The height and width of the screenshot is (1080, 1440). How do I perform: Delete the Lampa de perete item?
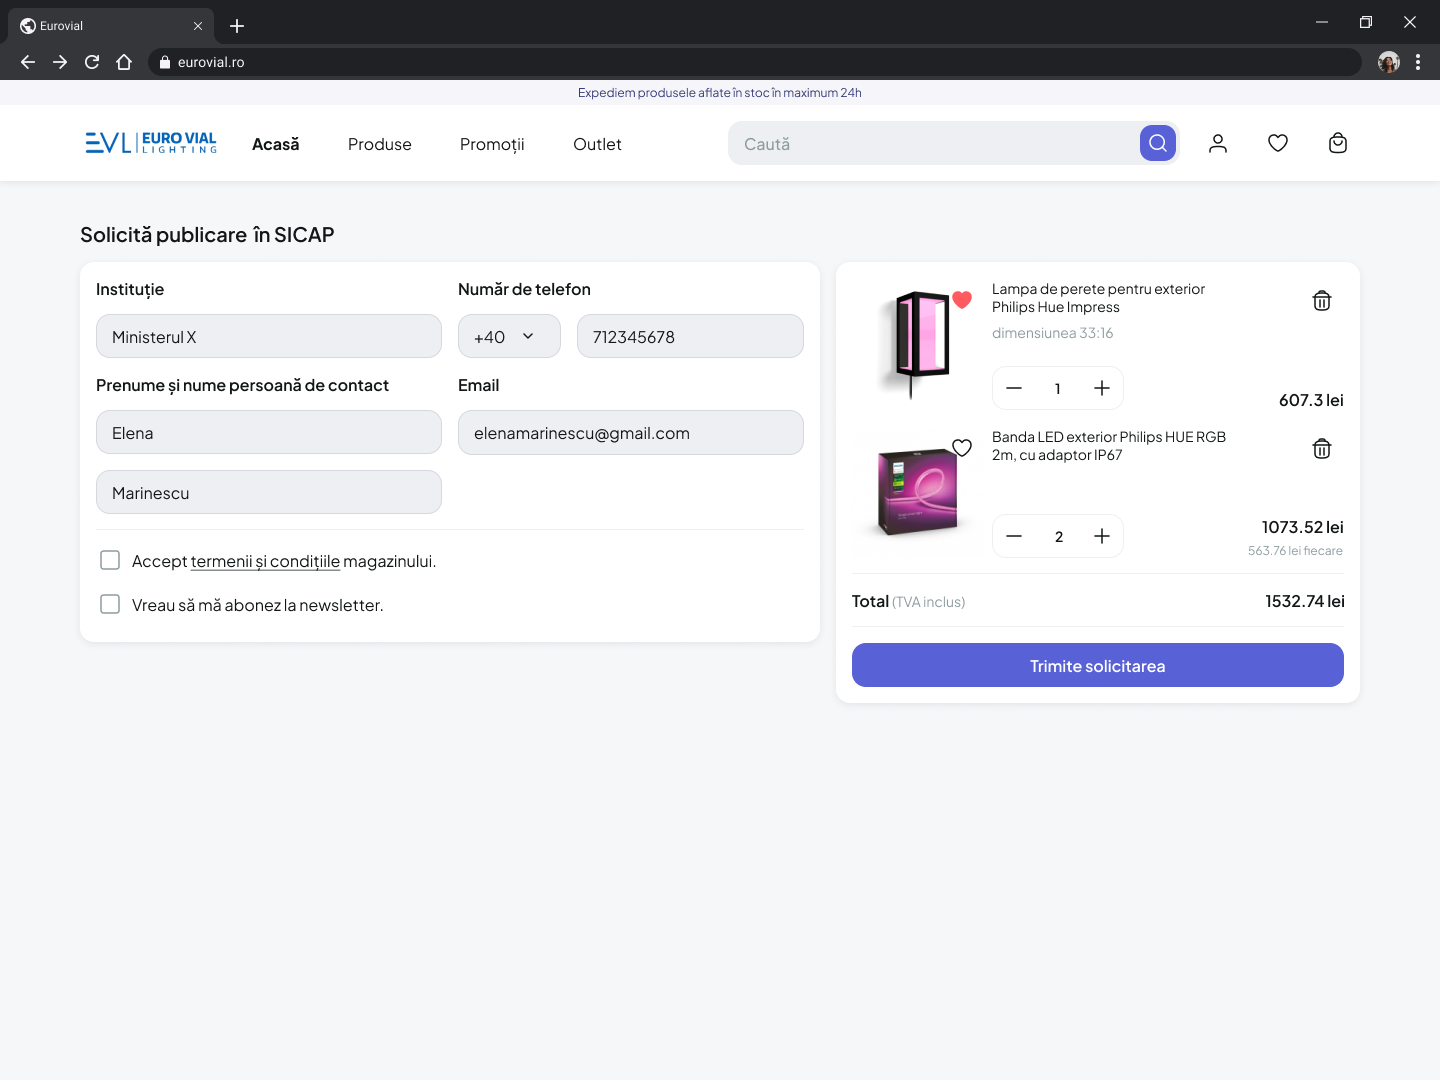point(1322,301)
